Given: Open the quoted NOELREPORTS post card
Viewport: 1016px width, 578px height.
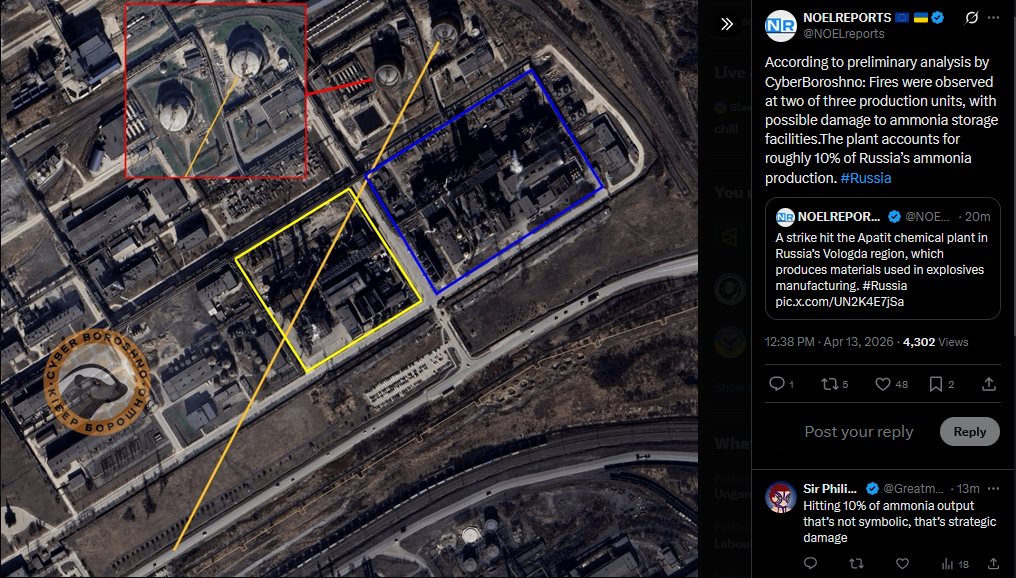Looking at the screenshot, I should click(883, 259).
